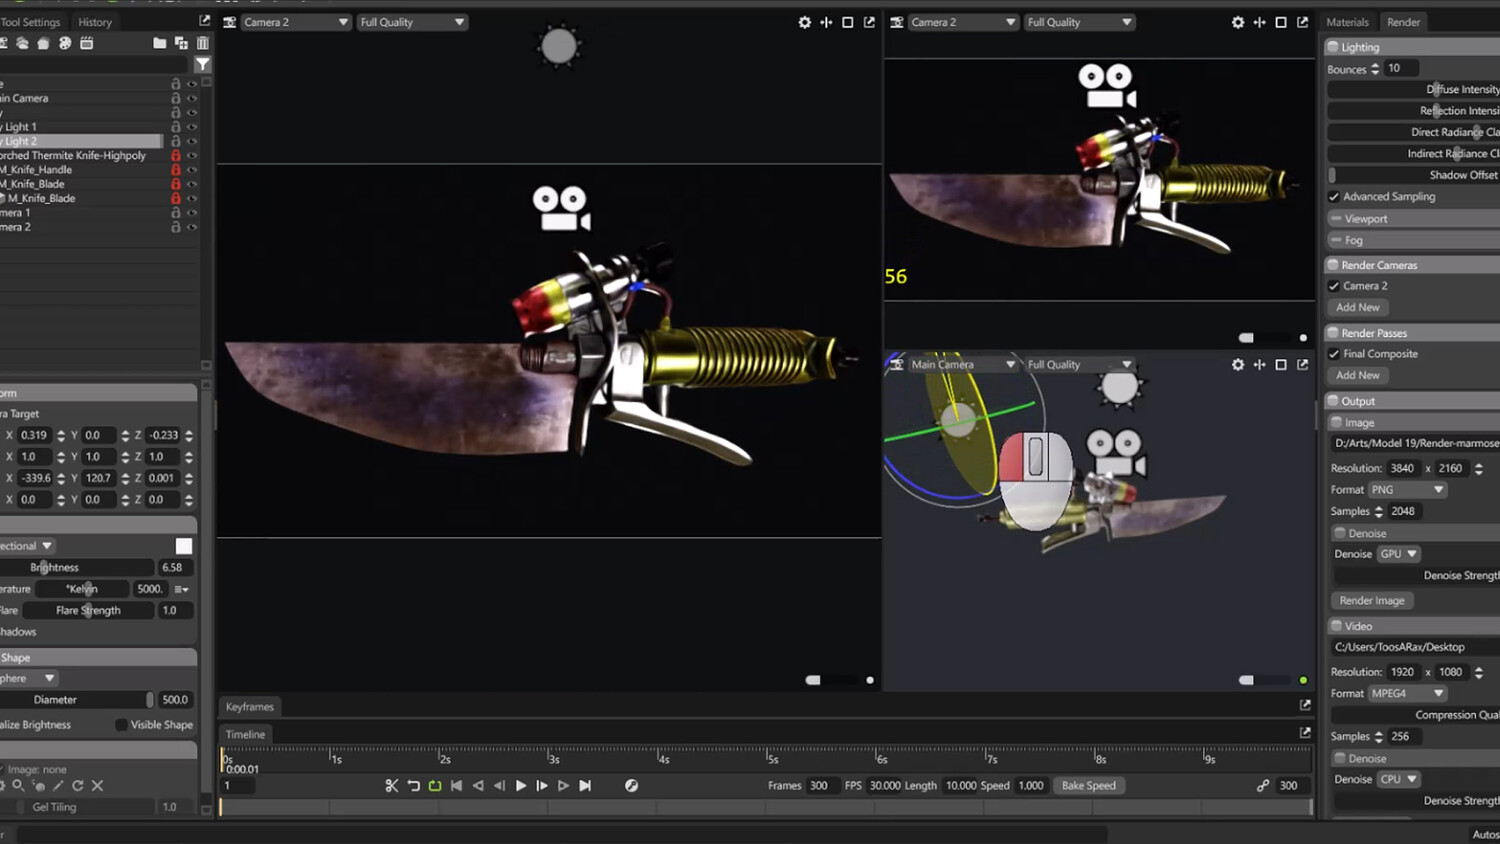Screen dimensions: 1500x844
Task: Hide Light 1 using its eye icon
Action: [x=192, y=127]
